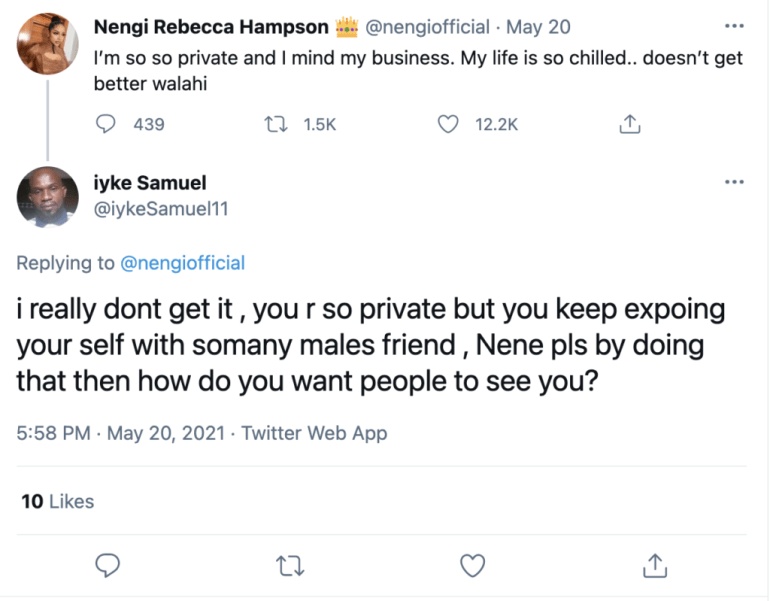Click the May 20 tweet date

tap(531, 27)
